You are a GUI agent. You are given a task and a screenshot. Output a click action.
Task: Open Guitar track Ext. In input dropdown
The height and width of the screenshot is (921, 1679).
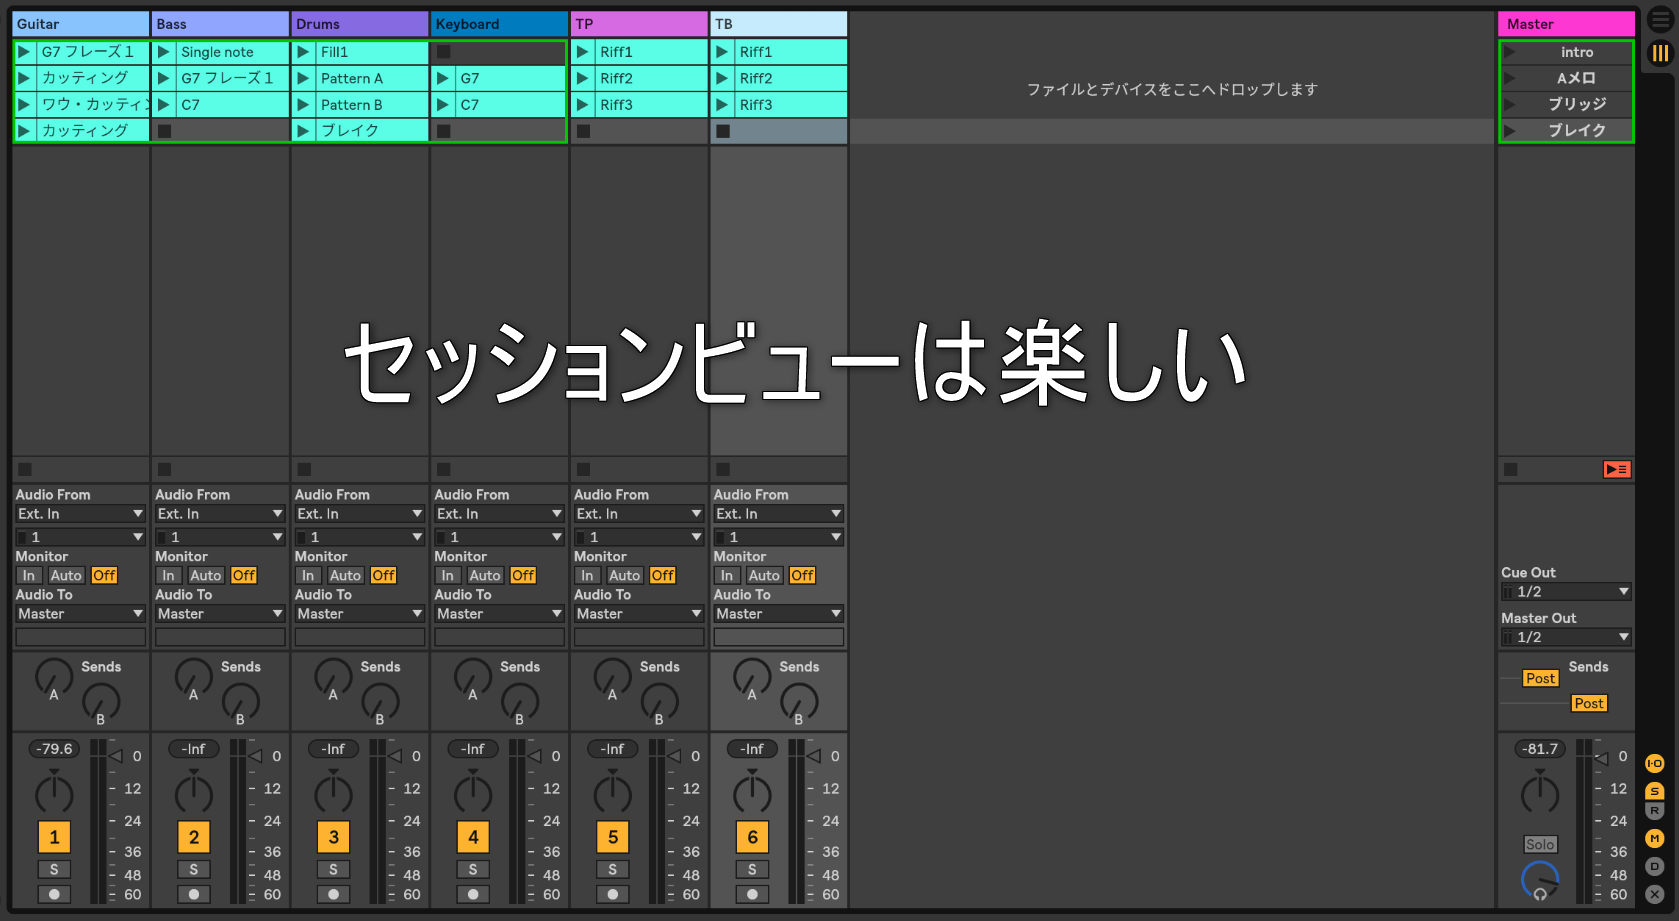point(80,514)
